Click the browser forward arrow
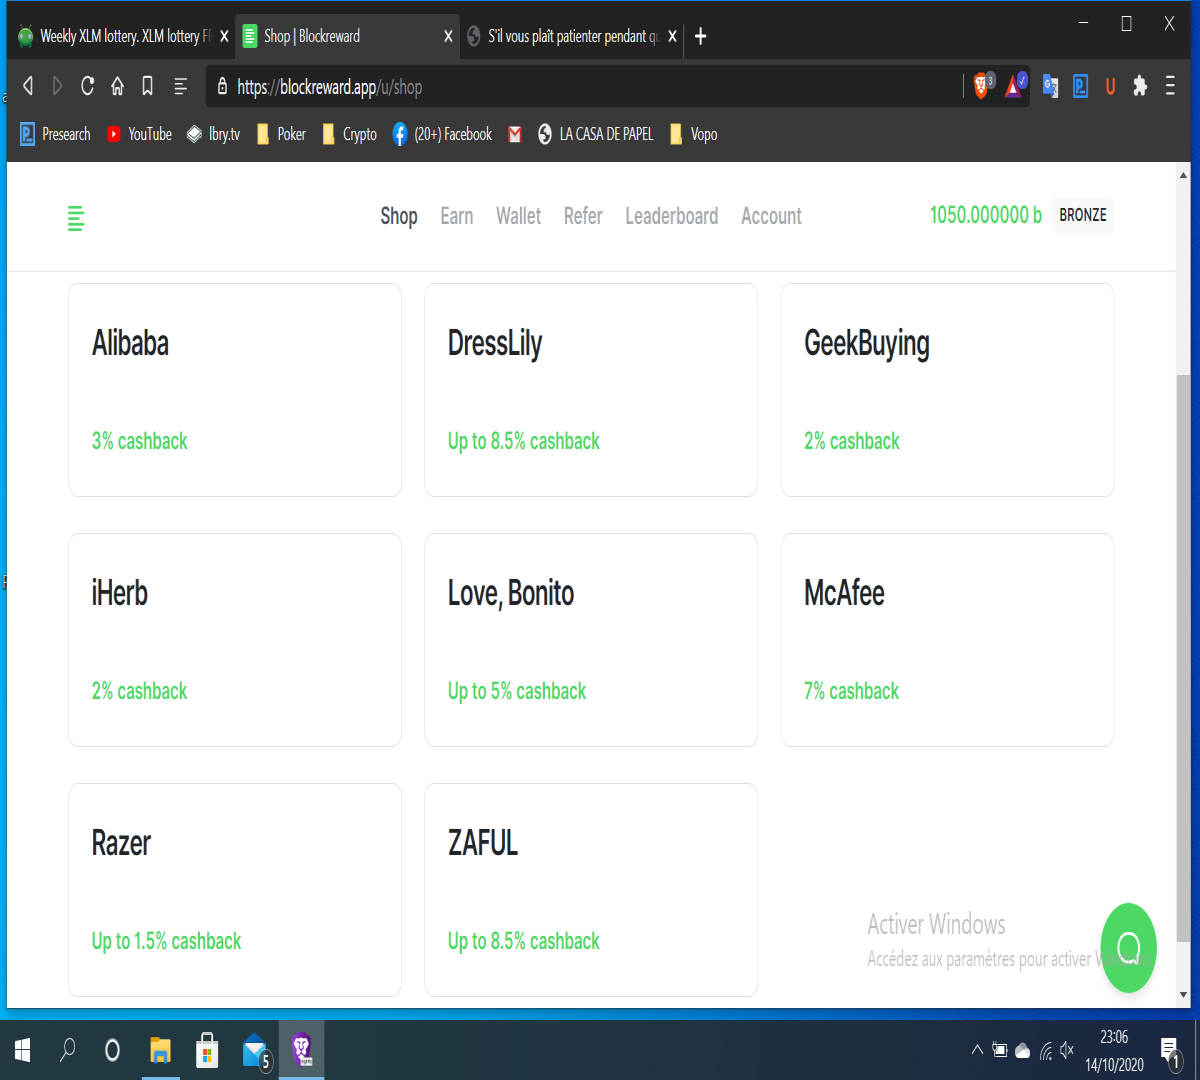This screenshot has width=1200, height=1080. [57, 86]
